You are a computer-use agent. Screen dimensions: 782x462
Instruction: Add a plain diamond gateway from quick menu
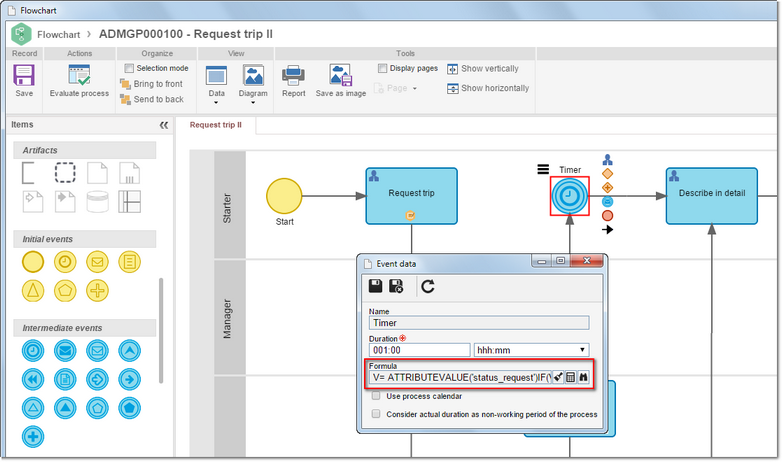(x=607, y=174)
